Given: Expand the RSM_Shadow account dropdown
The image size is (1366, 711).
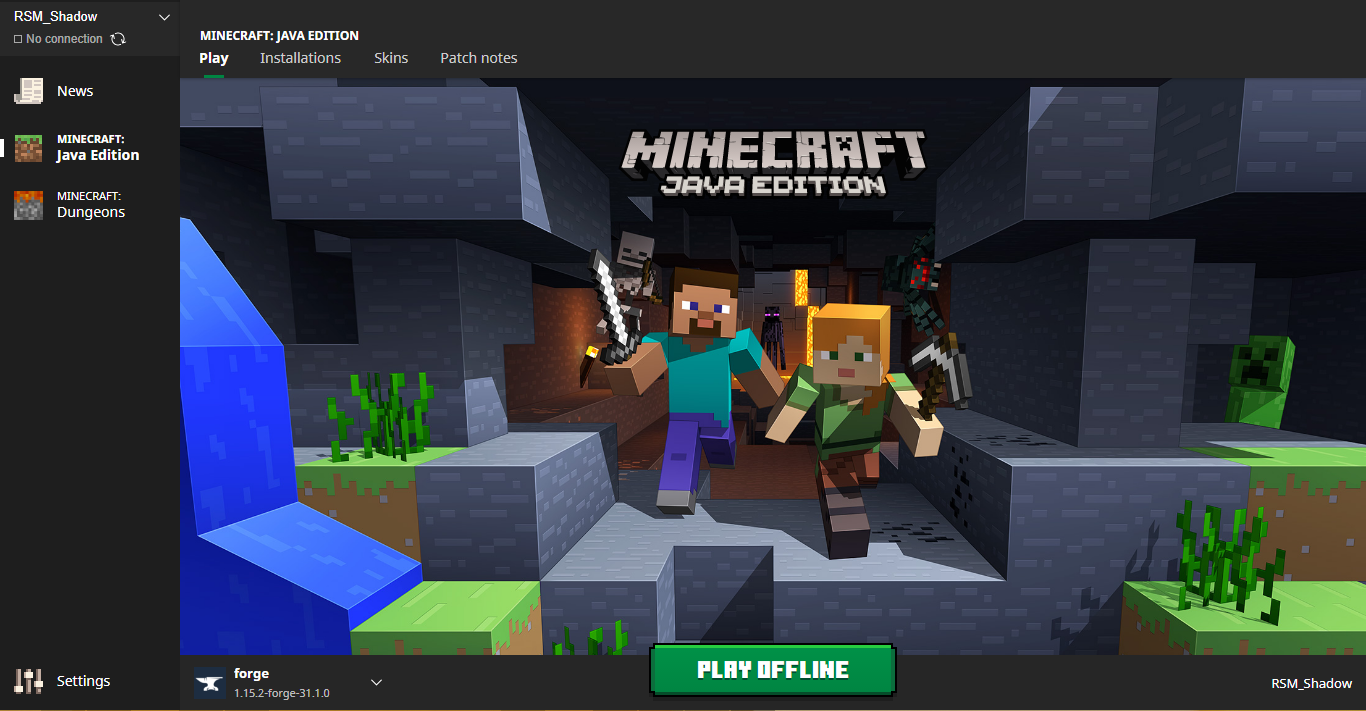Looking at the screenshot, I should click(x=165, y=17).
